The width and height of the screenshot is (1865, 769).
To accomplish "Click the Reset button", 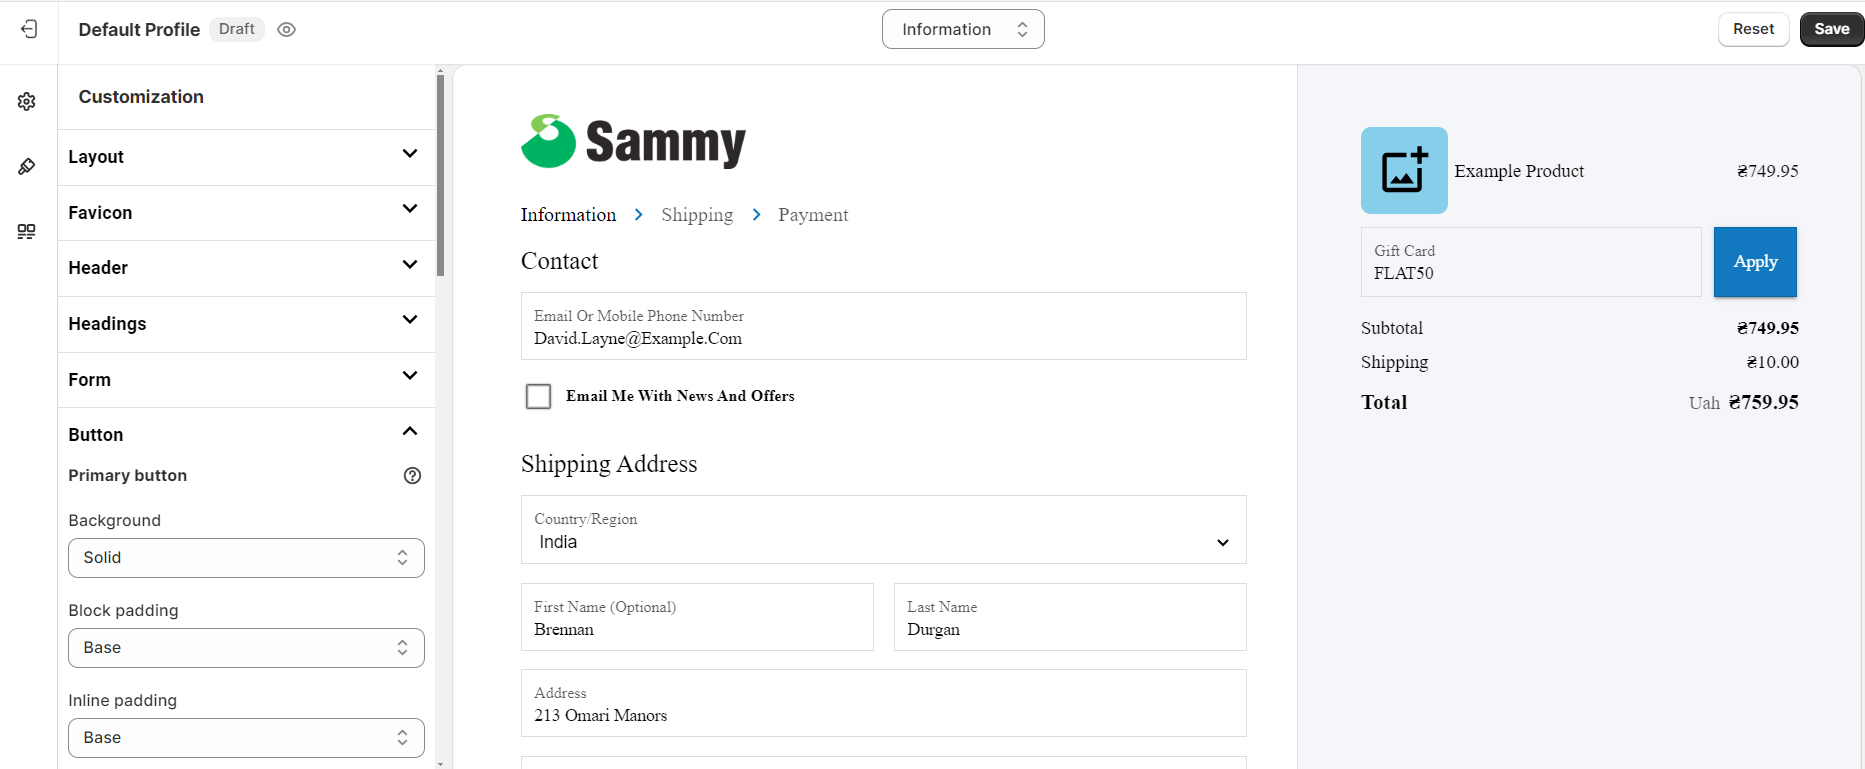I will point(1753,29).
